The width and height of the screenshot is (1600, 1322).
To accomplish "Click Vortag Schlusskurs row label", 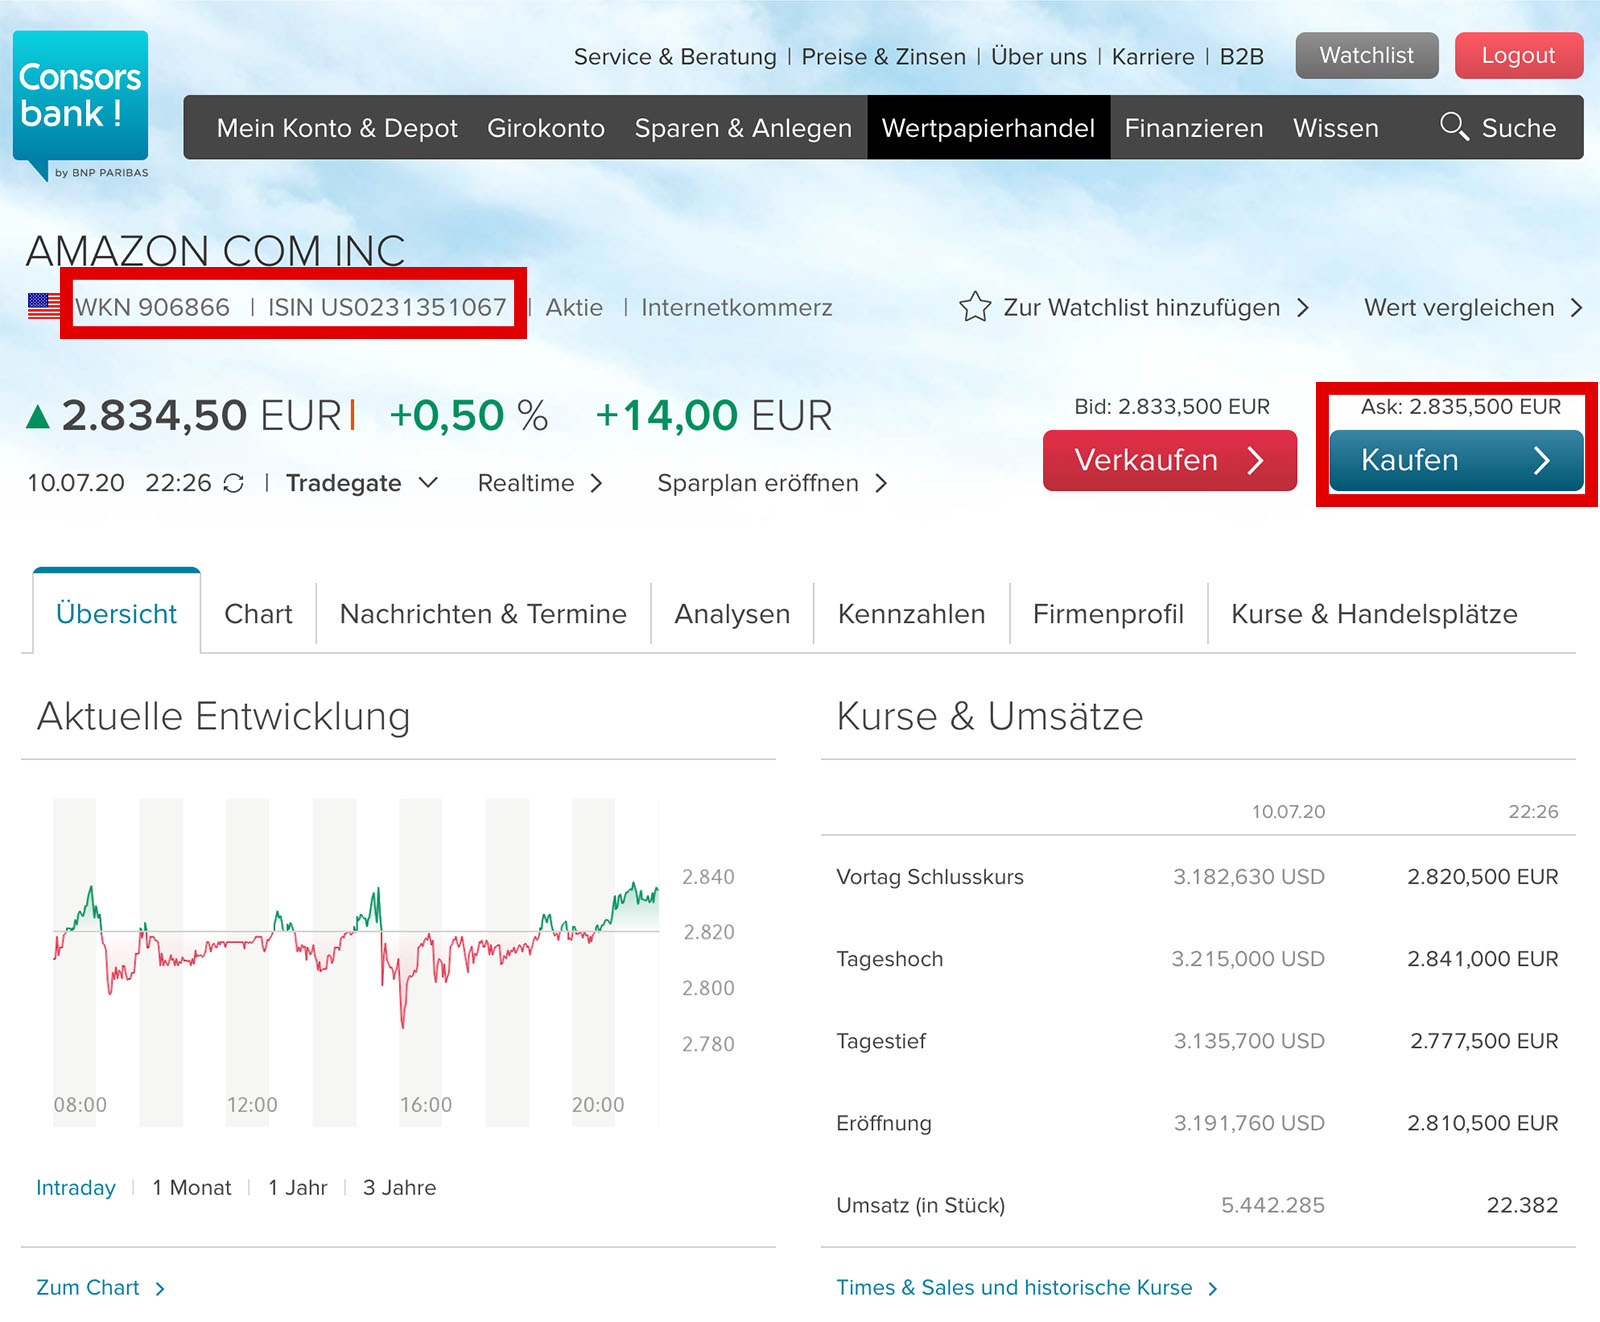I will coord(930,877).
